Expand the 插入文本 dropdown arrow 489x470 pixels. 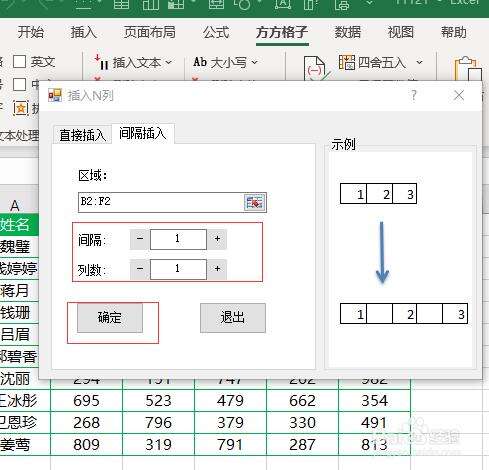(168, 62)
